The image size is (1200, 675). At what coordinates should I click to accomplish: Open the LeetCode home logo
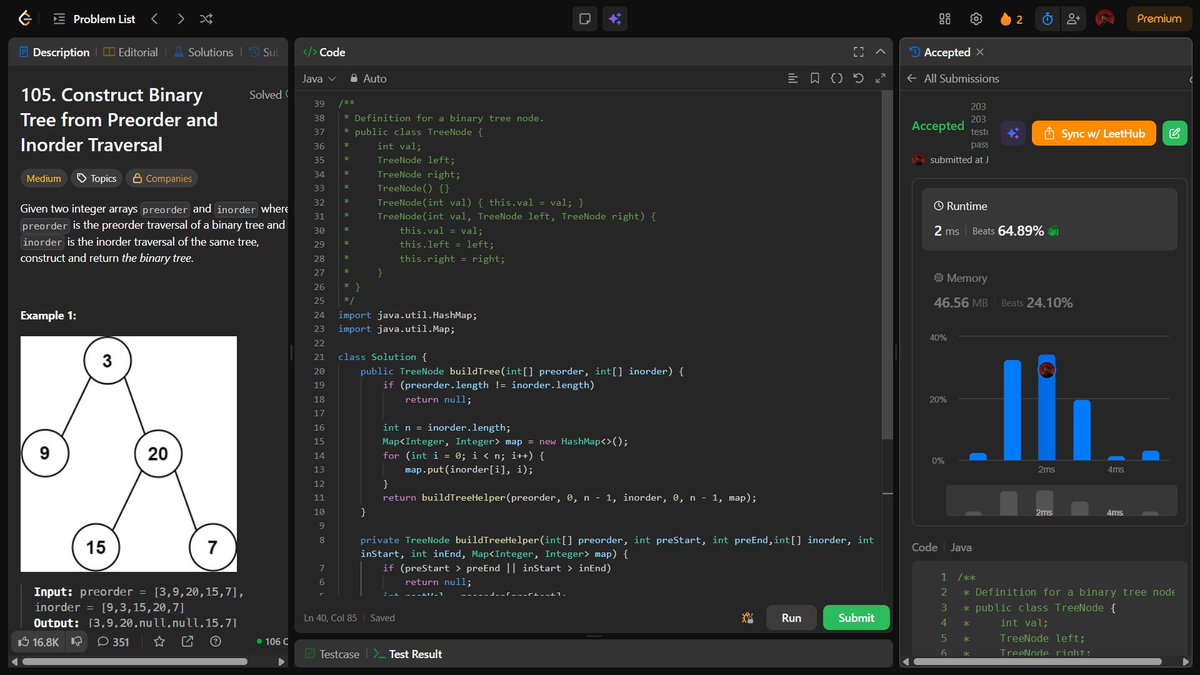point(24,18)
